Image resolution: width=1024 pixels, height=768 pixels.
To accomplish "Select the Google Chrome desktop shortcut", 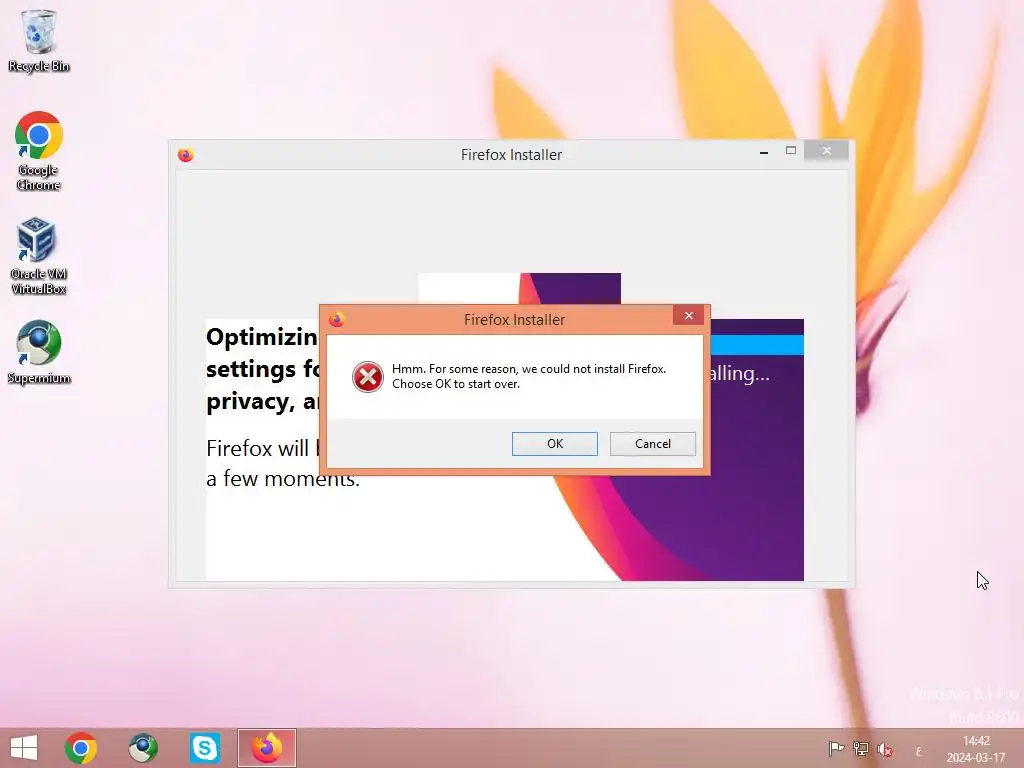I will pyautogui.click(x=39, y=151).
